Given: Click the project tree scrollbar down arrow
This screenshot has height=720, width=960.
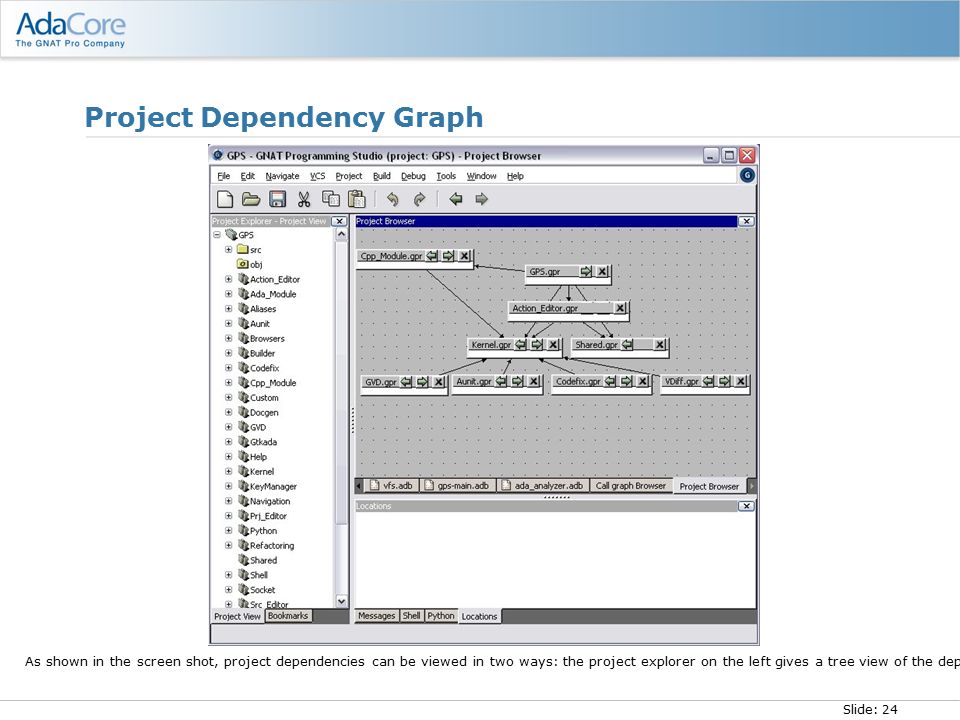Looking at the screenshot, I should coord(342,602).
